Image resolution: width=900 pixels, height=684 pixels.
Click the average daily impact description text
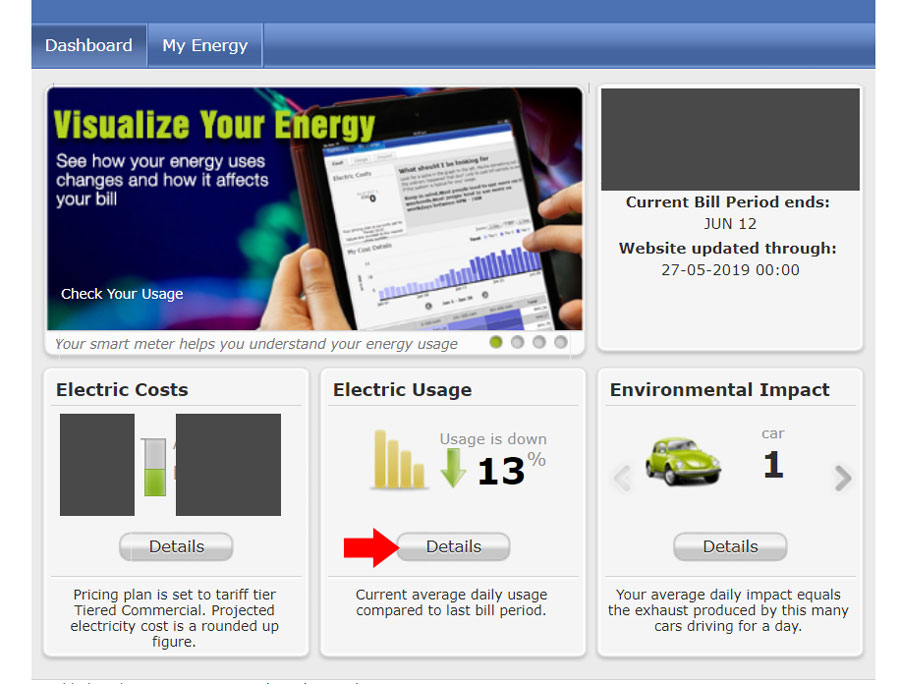tap(728, 610)
